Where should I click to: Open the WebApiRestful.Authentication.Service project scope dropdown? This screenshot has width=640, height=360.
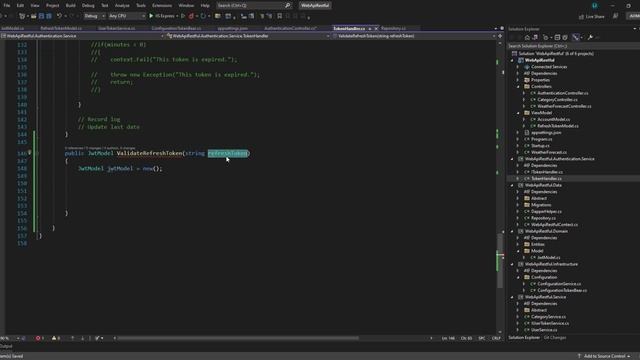(82, 36)
